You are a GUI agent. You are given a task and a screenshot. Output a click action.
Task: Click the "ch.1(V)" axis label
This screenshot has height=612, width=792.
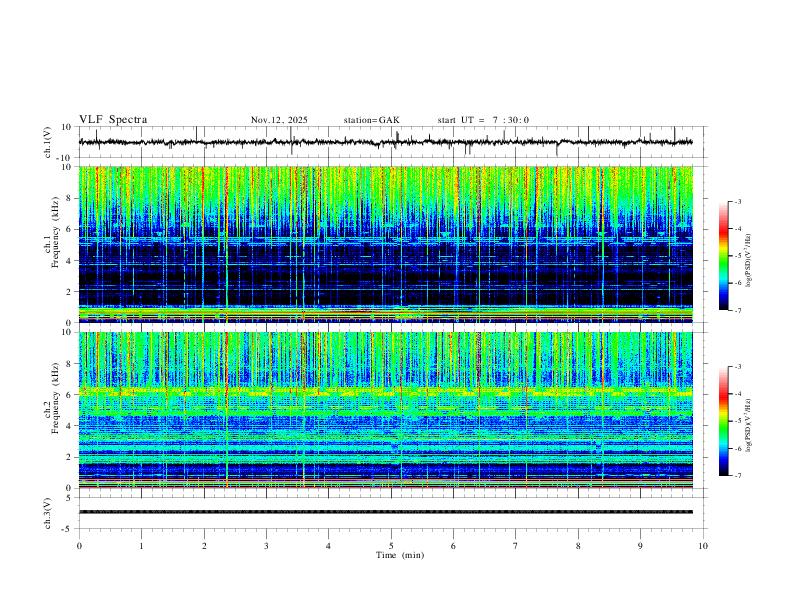tap(48, 142)
